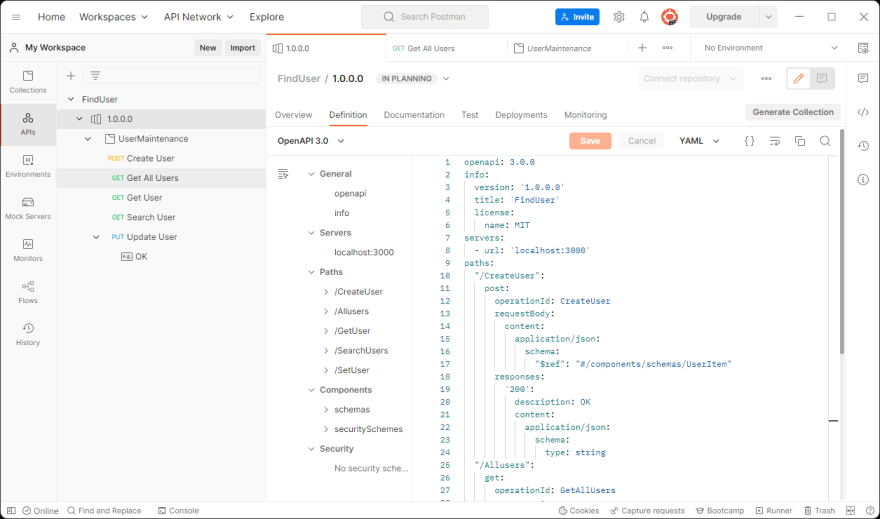
Task: Open Flows in sidebar
Action: [x=28, y=292]
